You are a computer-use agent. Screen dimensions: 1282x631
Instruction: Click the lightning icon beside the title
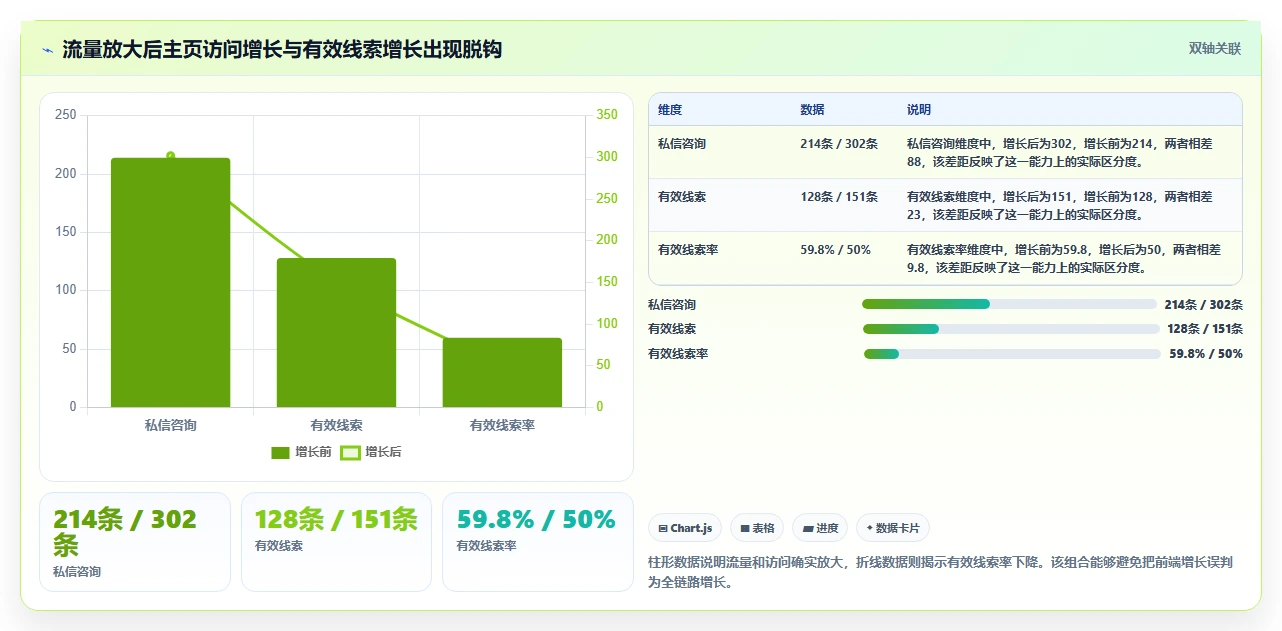click(x=47, y=49)
